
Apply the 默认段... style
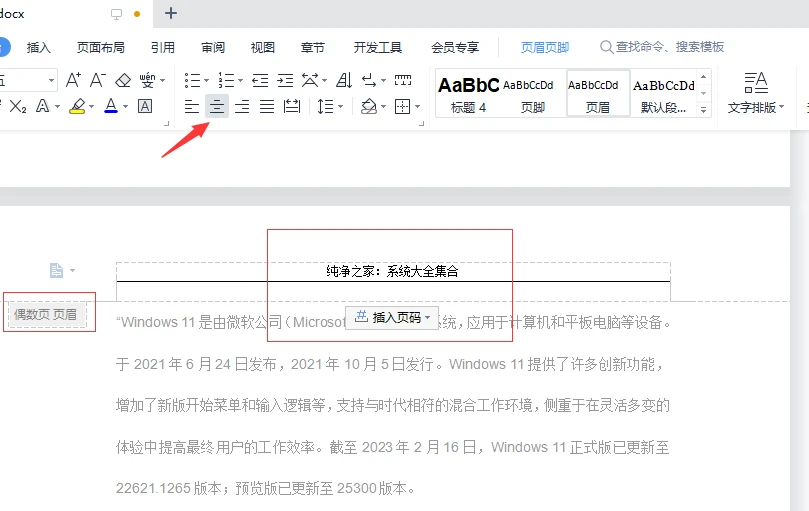coord(664,93)
